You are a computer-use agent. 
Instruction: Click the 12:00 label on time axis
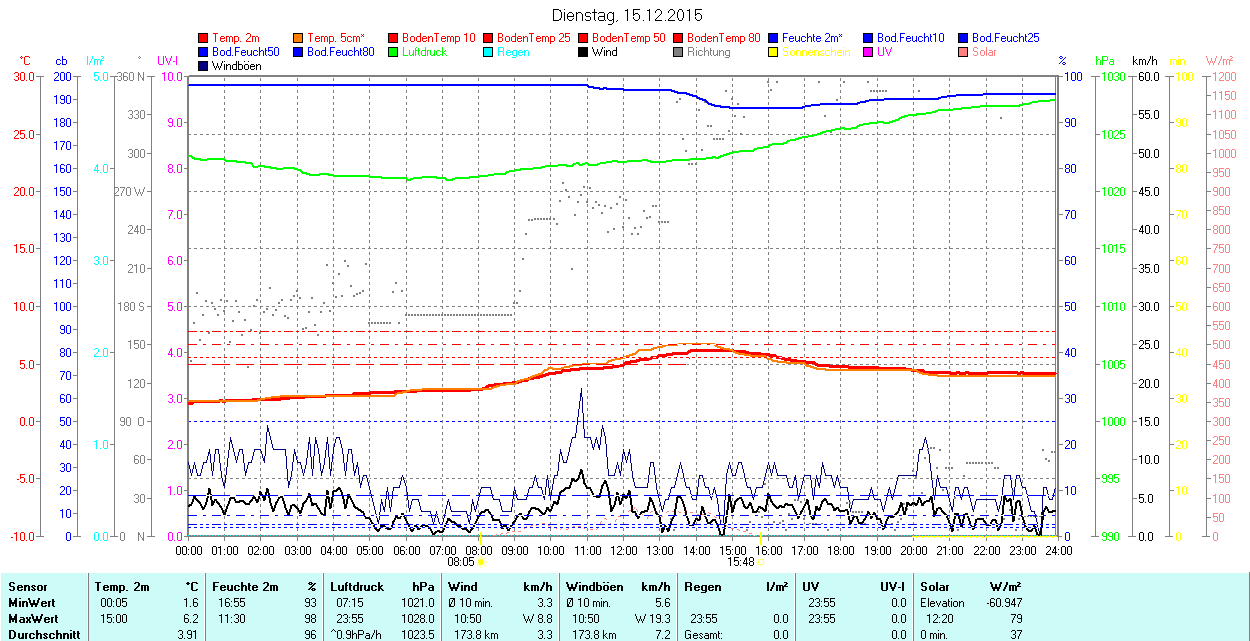[624, 550]
